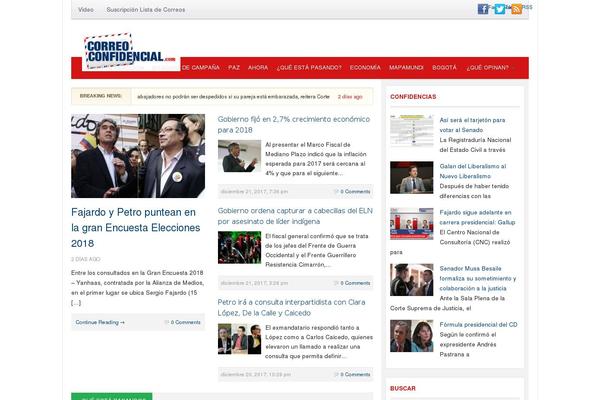600x400 pixels.
Task: Open the Fajardo and Petro featured photo
Action: [x=138, y=156]
